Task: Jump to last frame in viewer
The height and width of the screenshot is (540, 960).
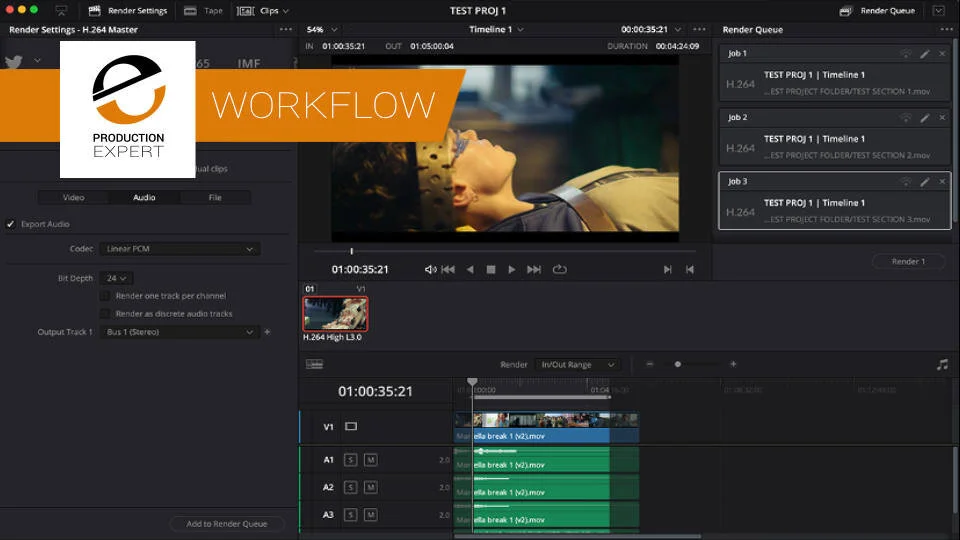Action: [x=534, y=269]
